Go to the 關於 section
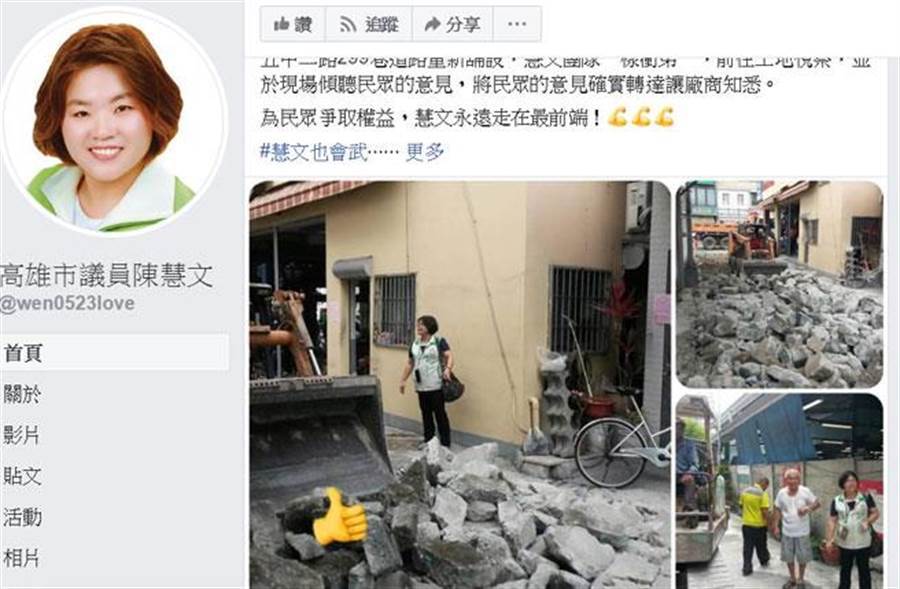 pyautogui.click(x=22, y=394)
